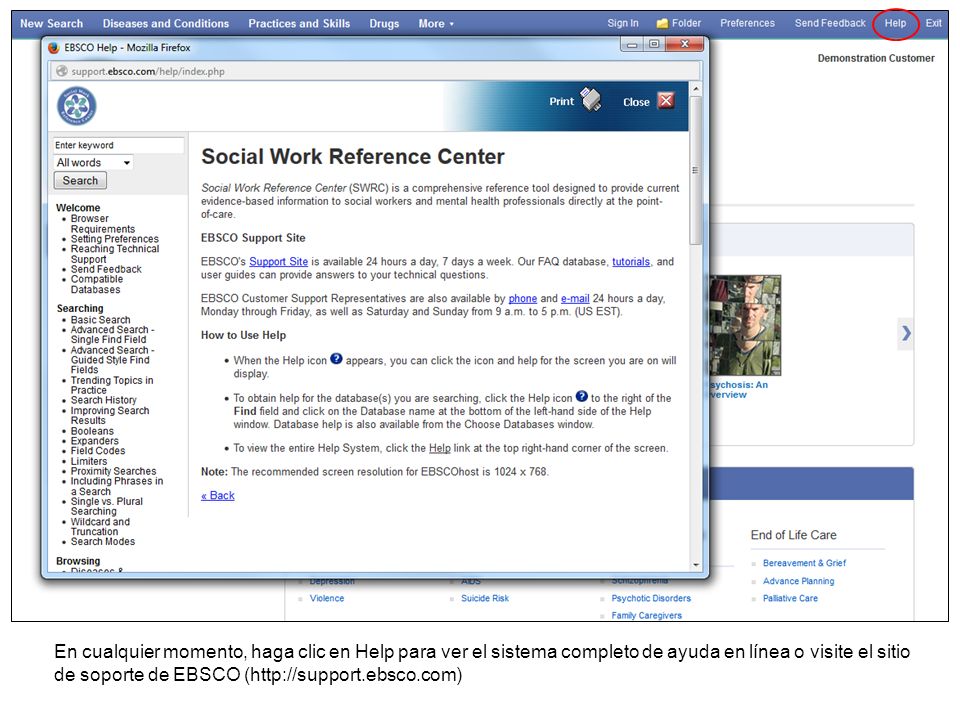Open Diseases and Conditions menu

pos(166,24)
